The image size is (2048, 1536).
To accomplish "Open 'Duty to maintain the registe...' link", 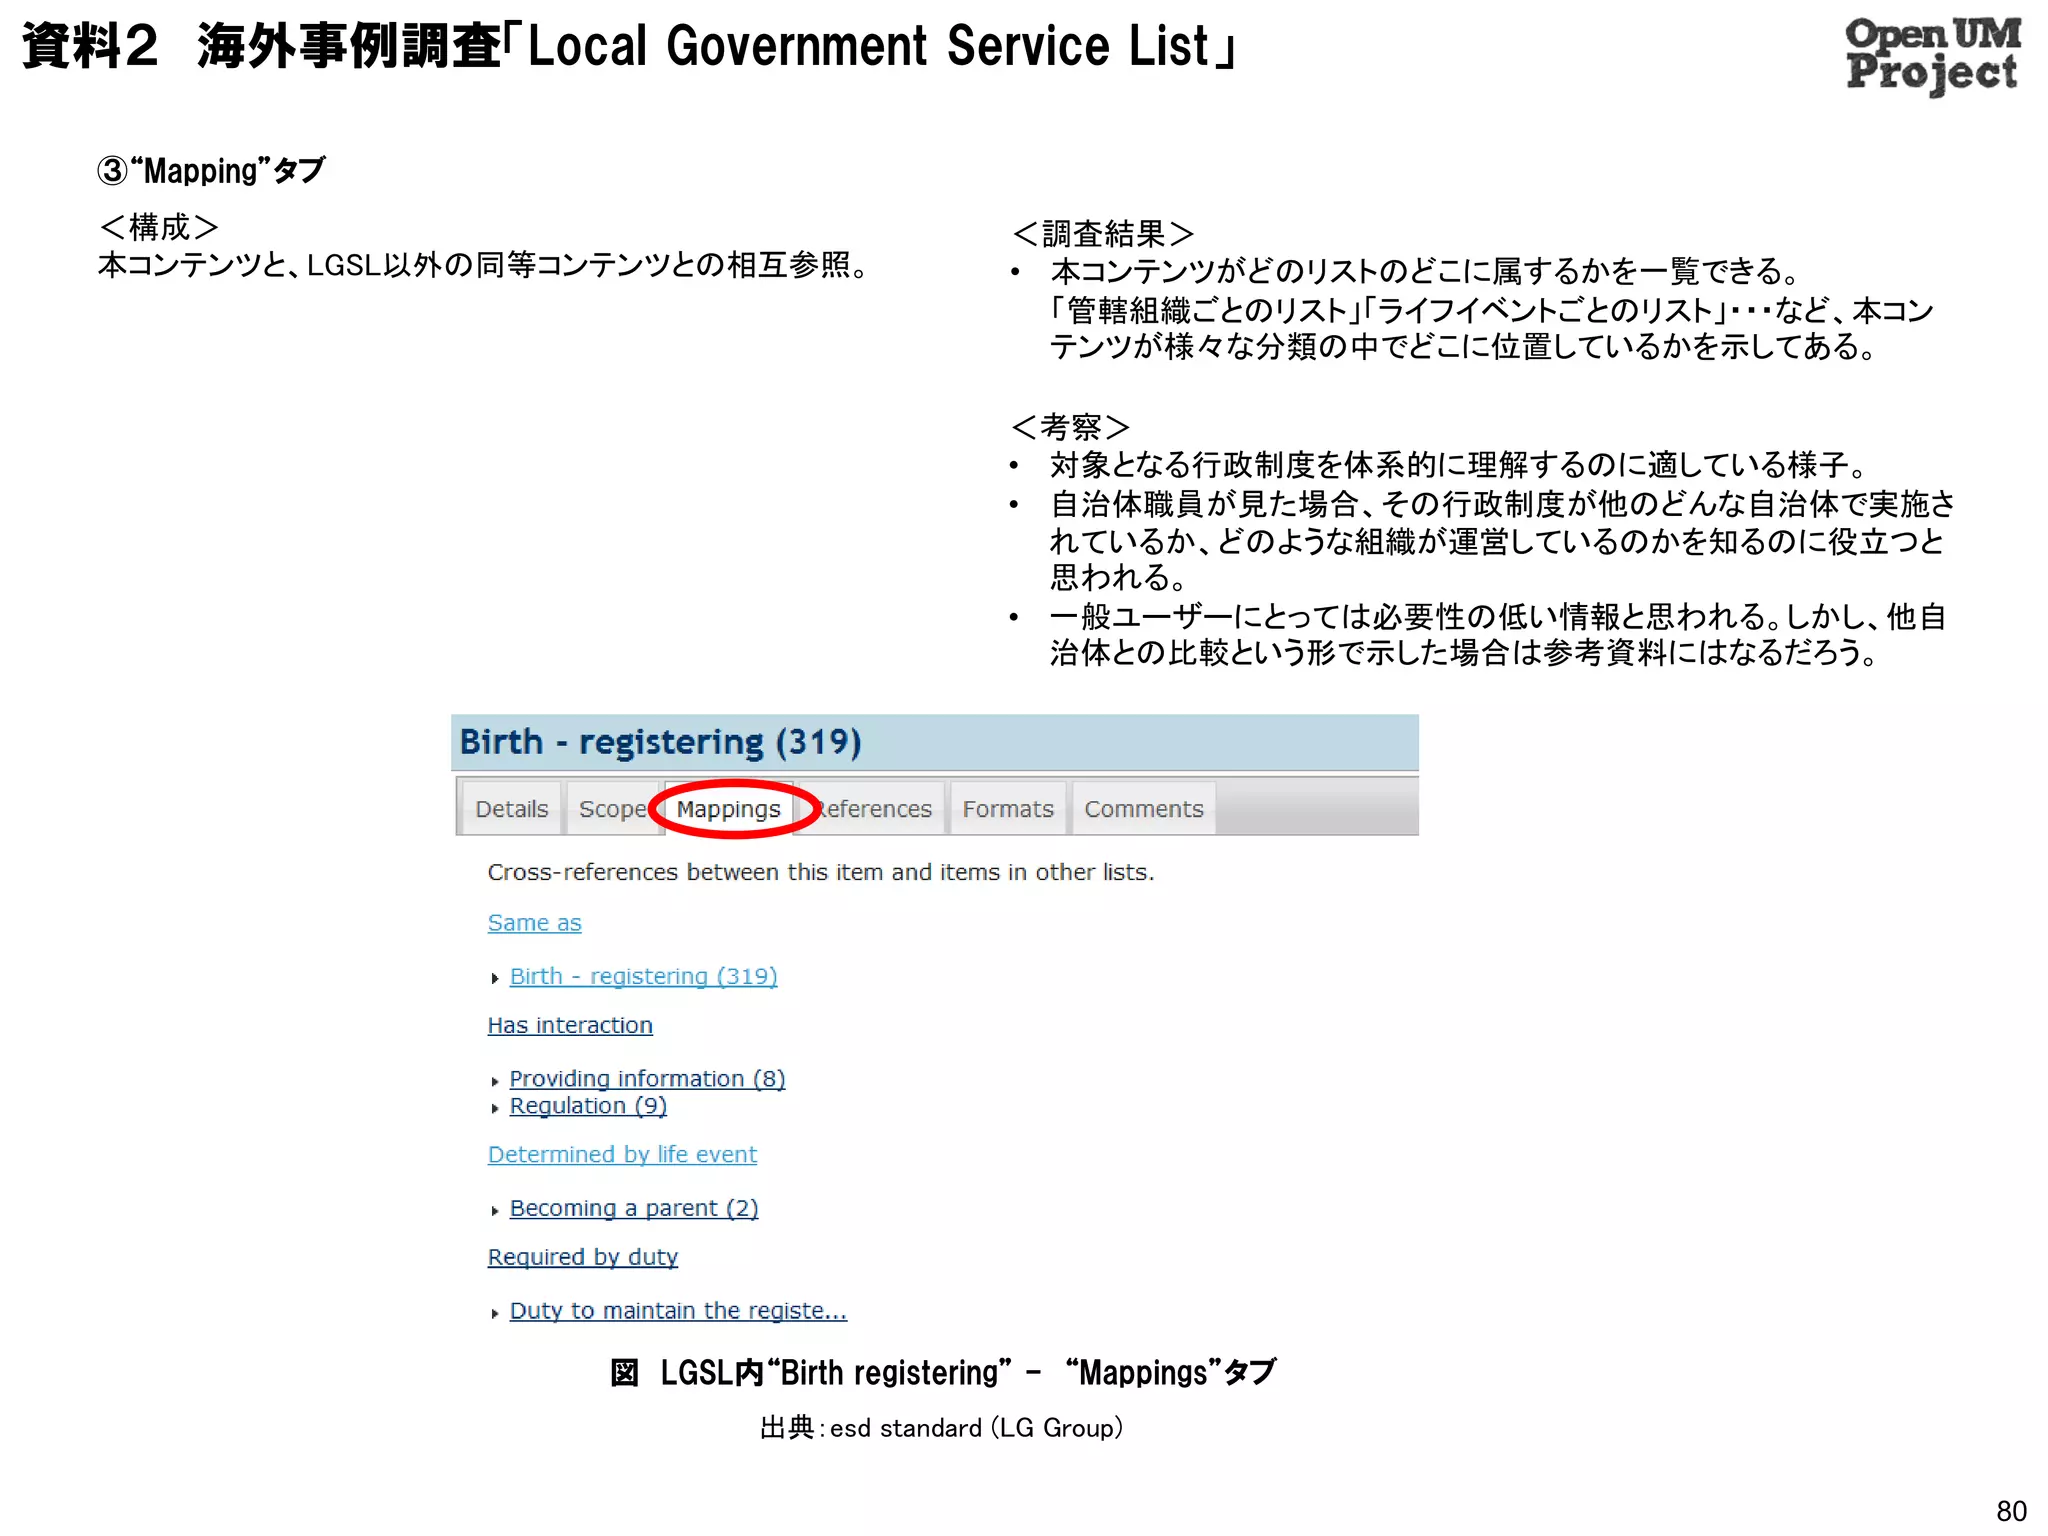I will pos(678,1310).
